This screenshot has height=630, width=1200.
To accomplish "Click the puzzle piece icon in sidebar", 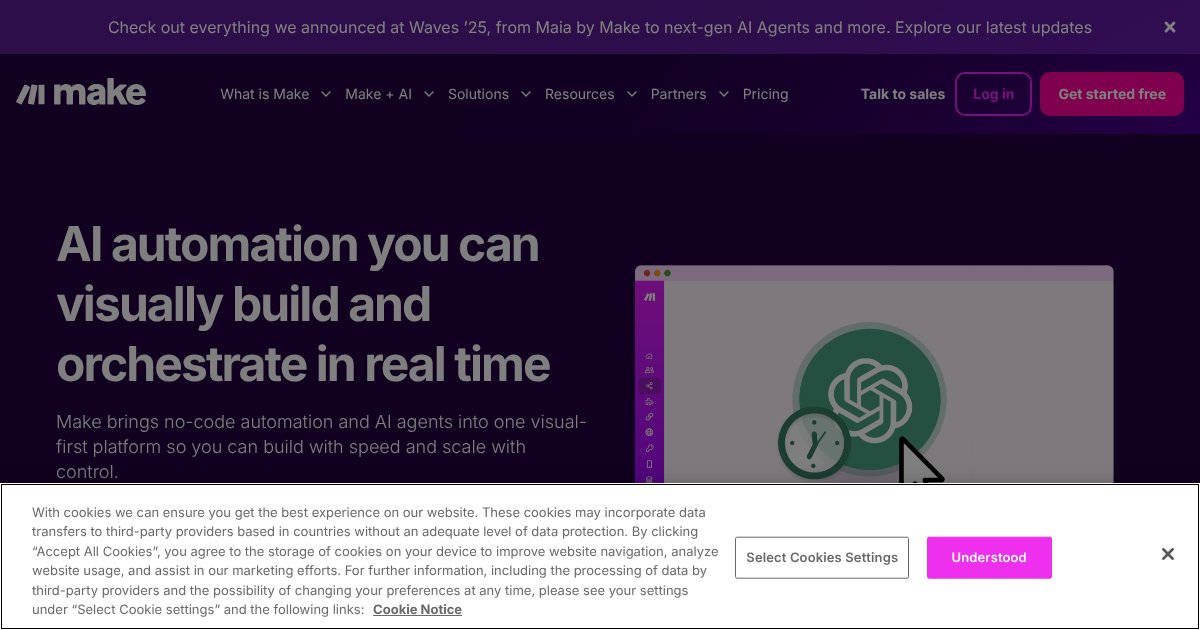I will pyautogui.click(x=649, y=401).
